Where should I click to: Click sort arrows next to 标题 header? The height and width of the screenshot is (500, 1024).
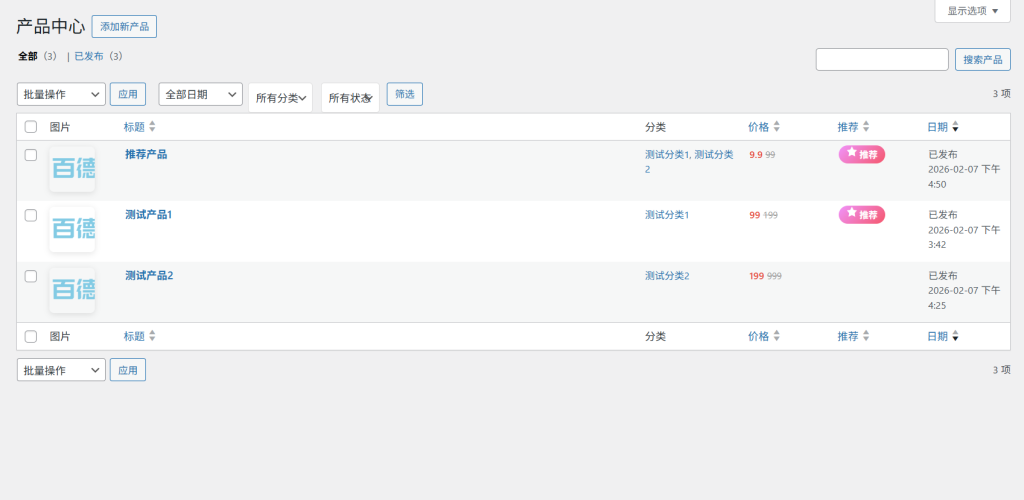click(152, 127)
